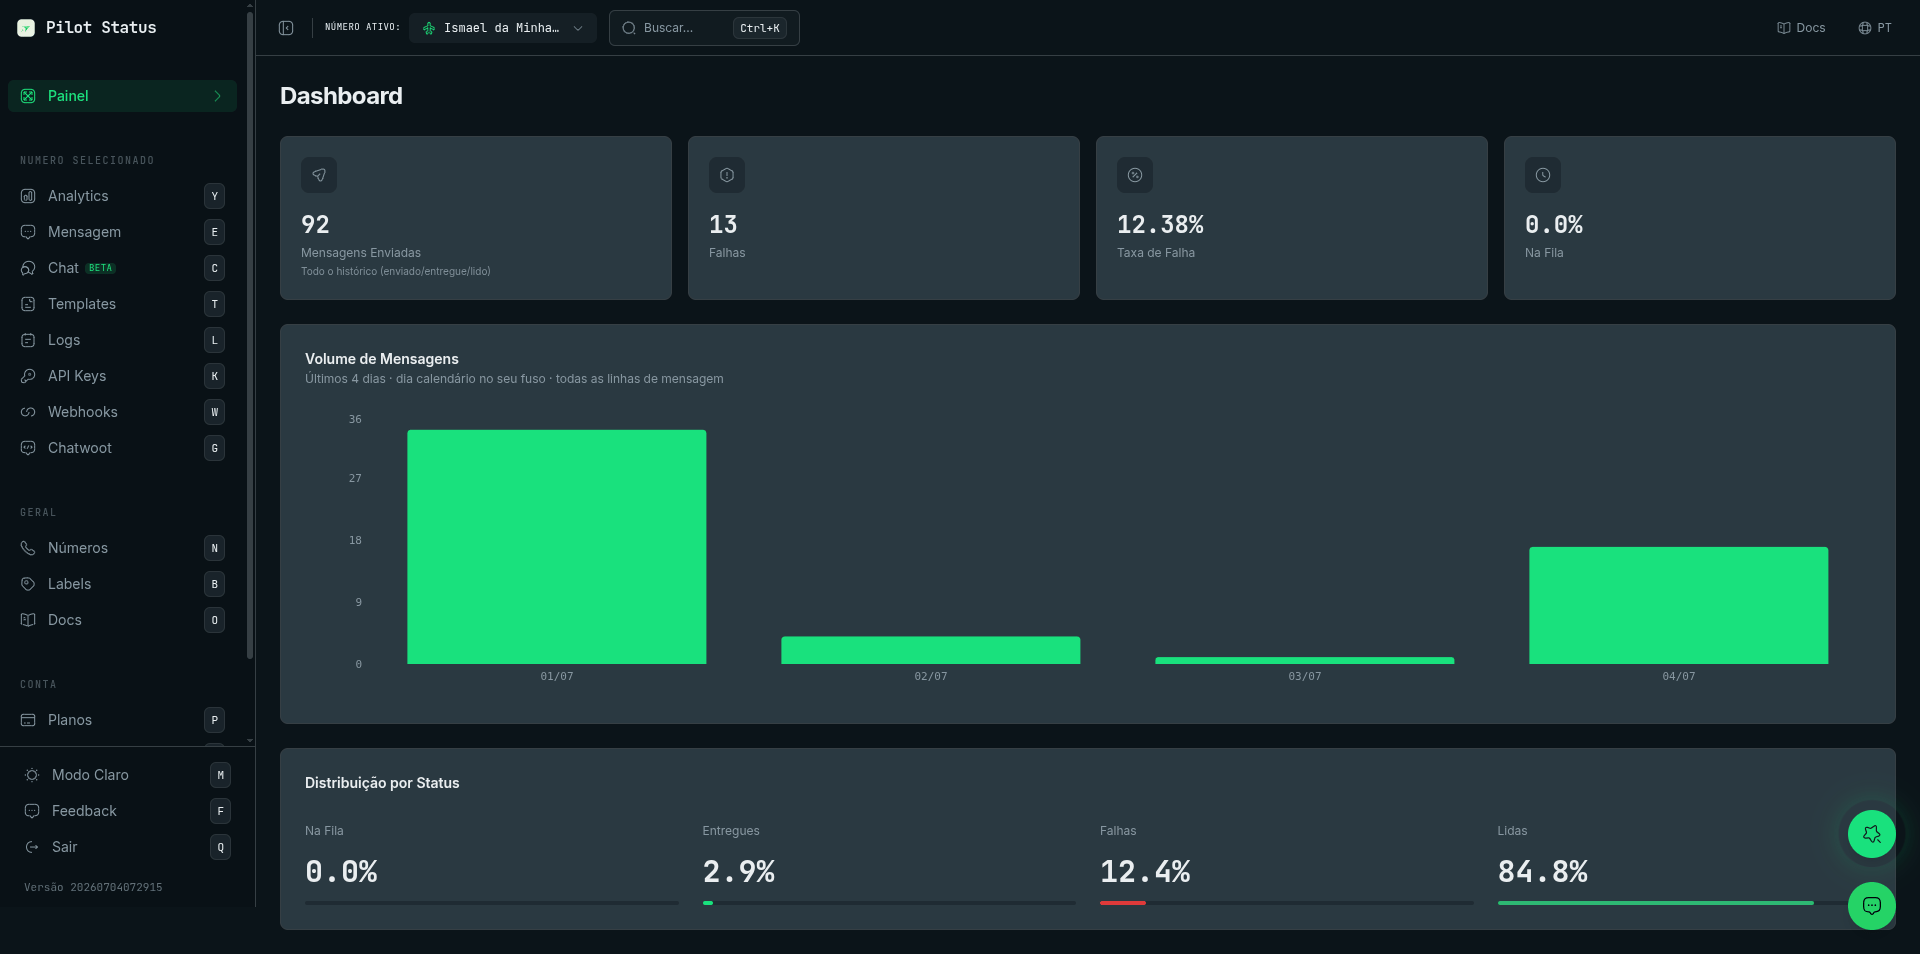Click the Volume de Mensagens heading
Screen dimensions: 1920x954
pos(382,359)
